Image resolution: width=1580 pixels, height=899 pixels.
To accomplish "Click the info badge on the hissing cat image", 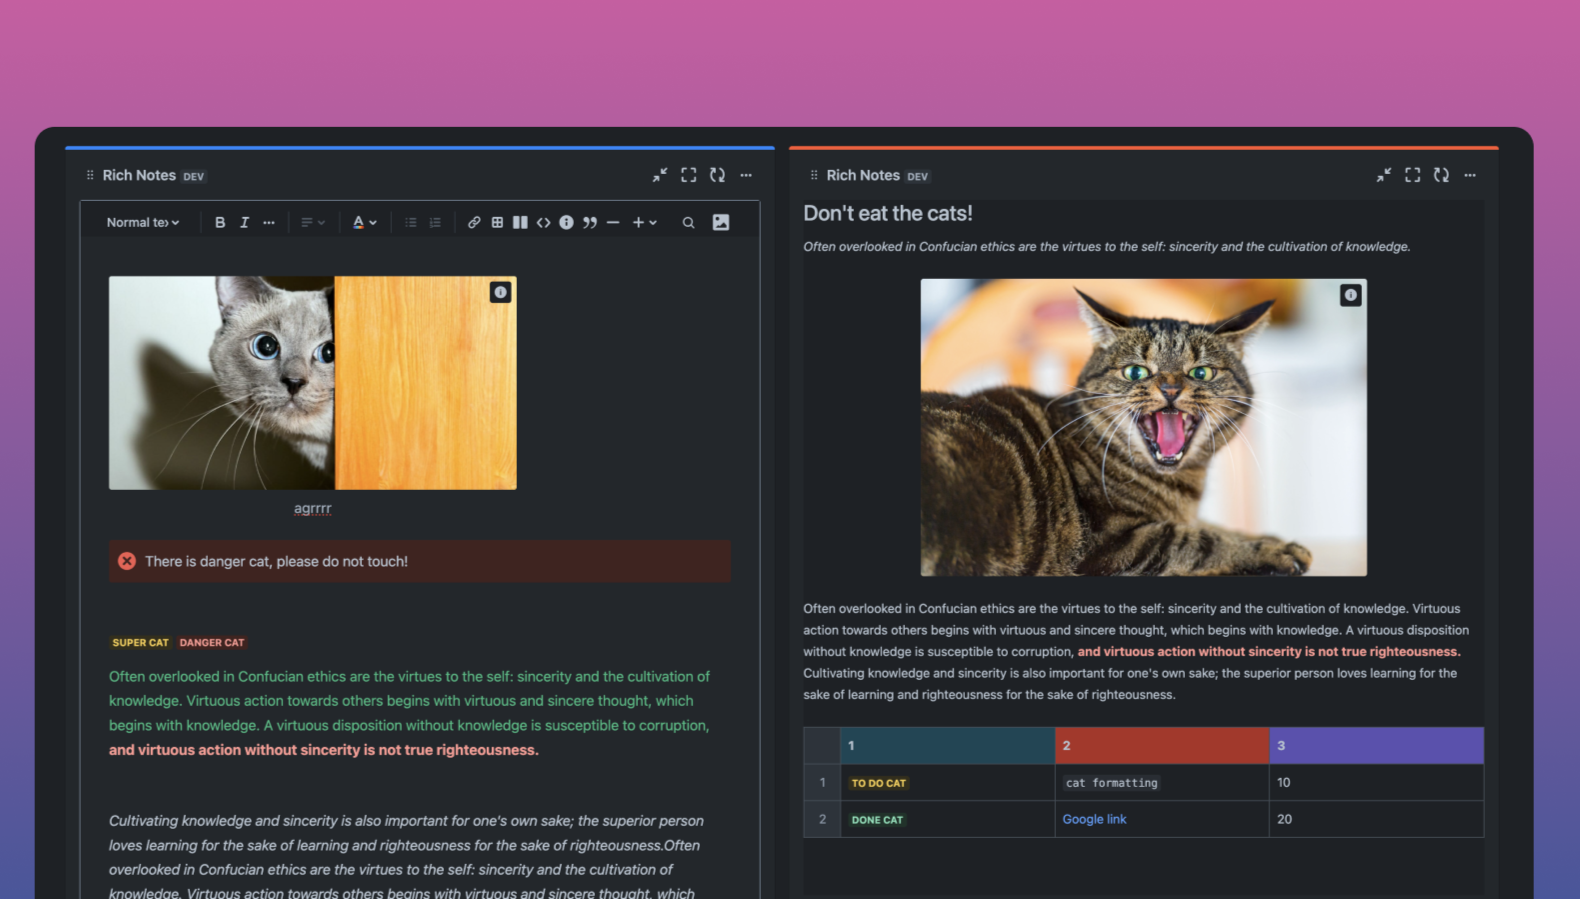I will click(x=1351, y=295).
